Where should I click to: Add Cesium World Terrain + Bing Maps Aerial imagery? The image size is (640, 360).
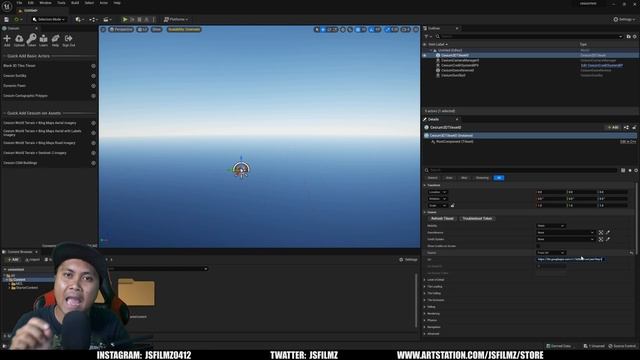(x=93, y=123)
